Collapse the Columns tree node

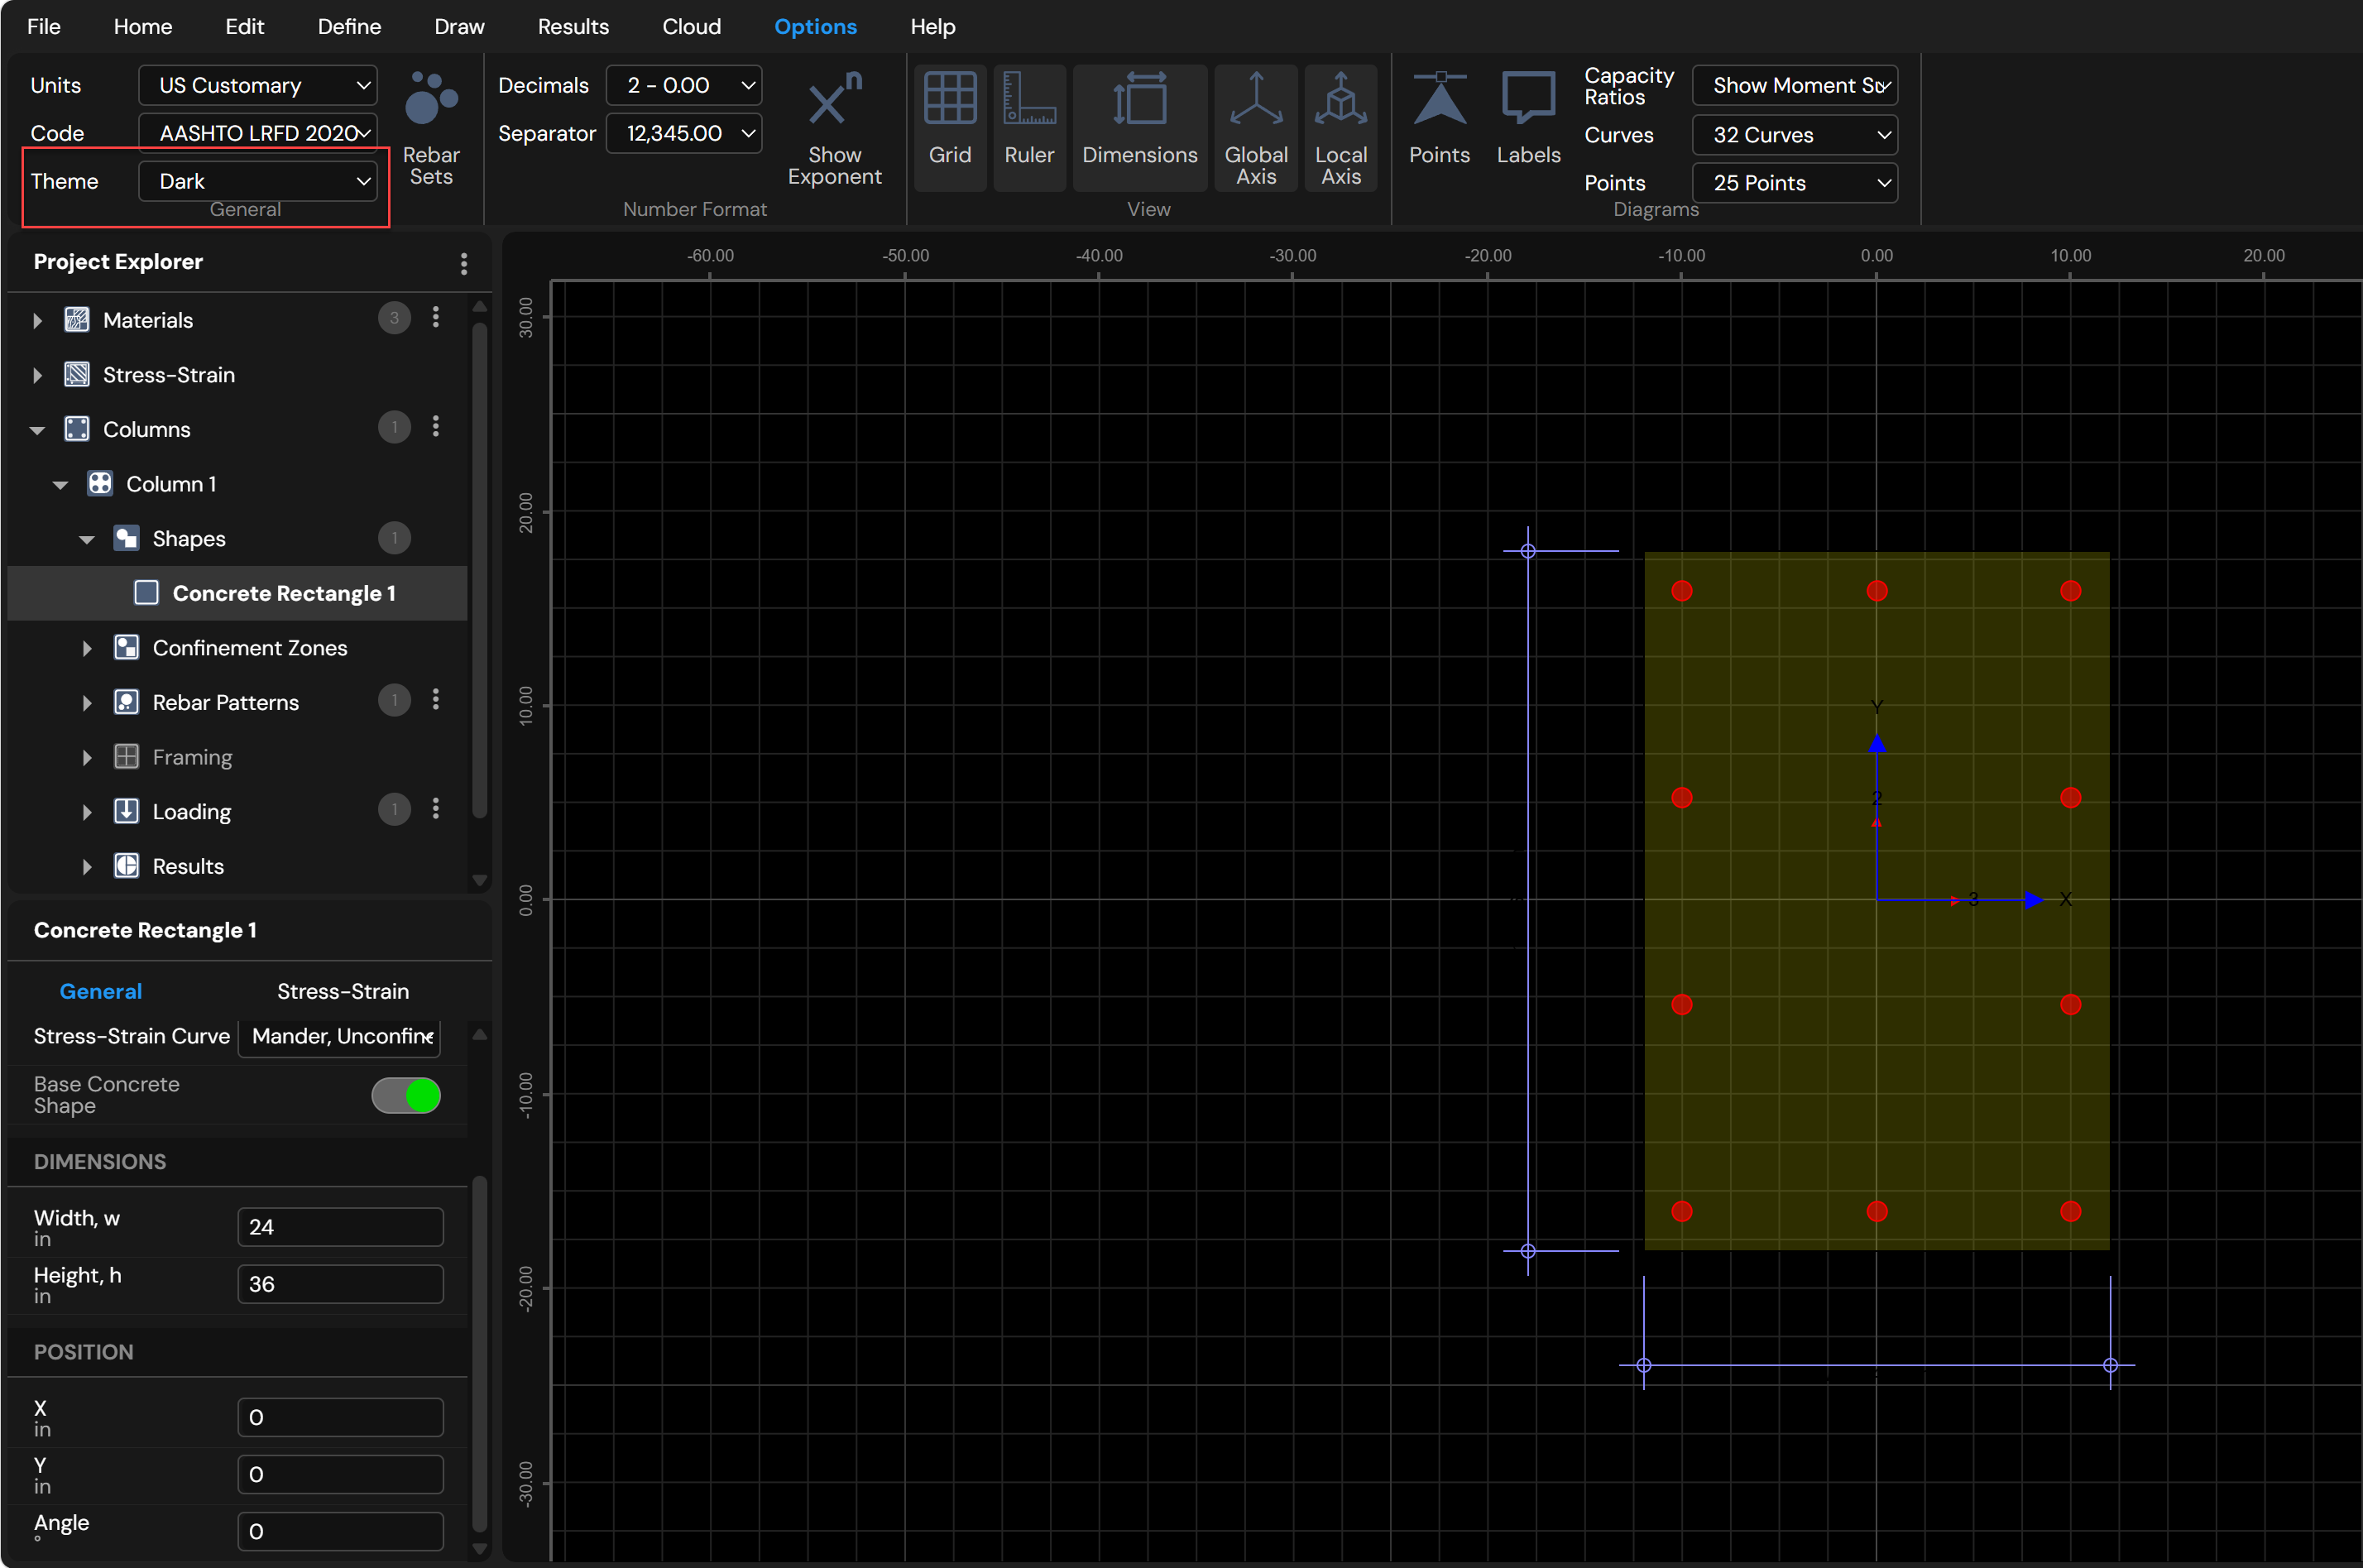[38, 430]
